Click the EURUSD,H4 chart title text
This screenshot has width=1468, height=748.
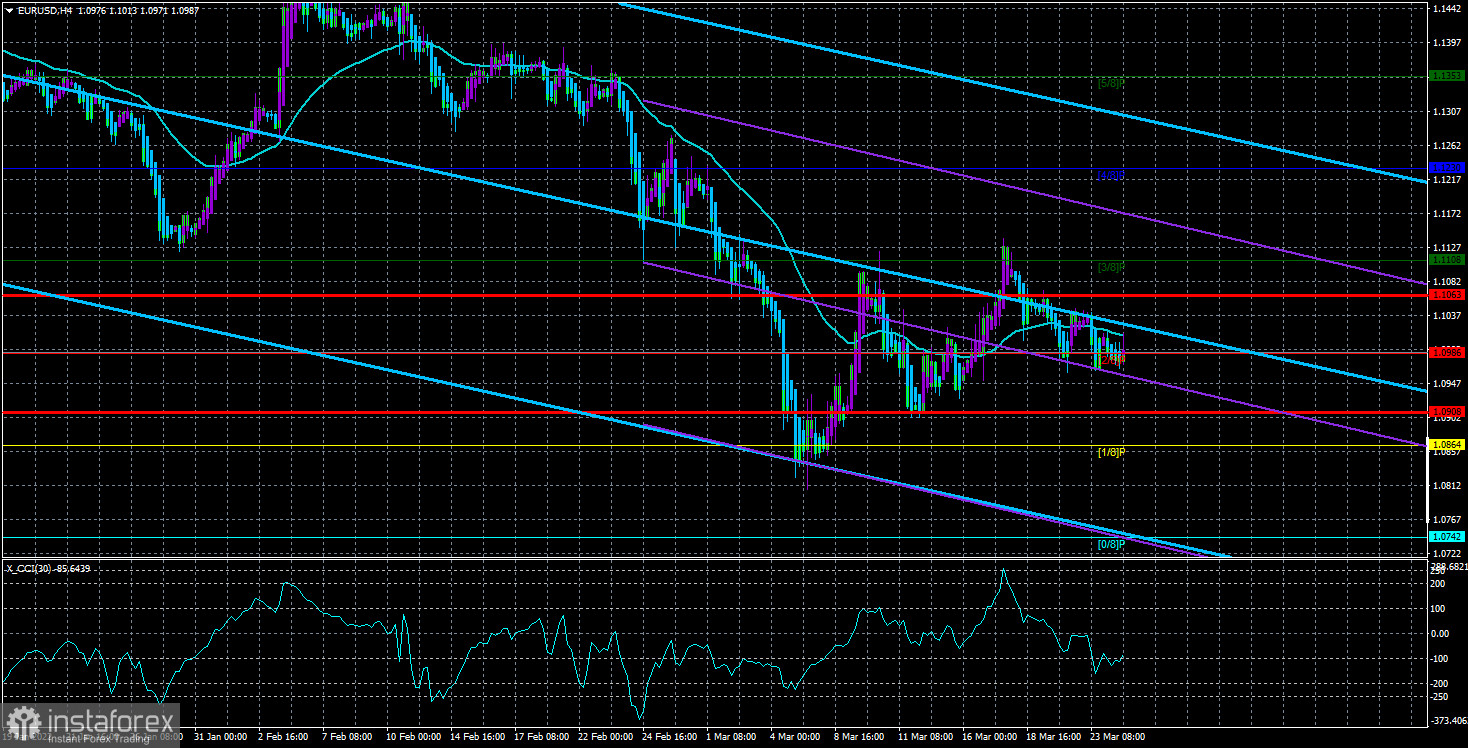pos(47,9)
